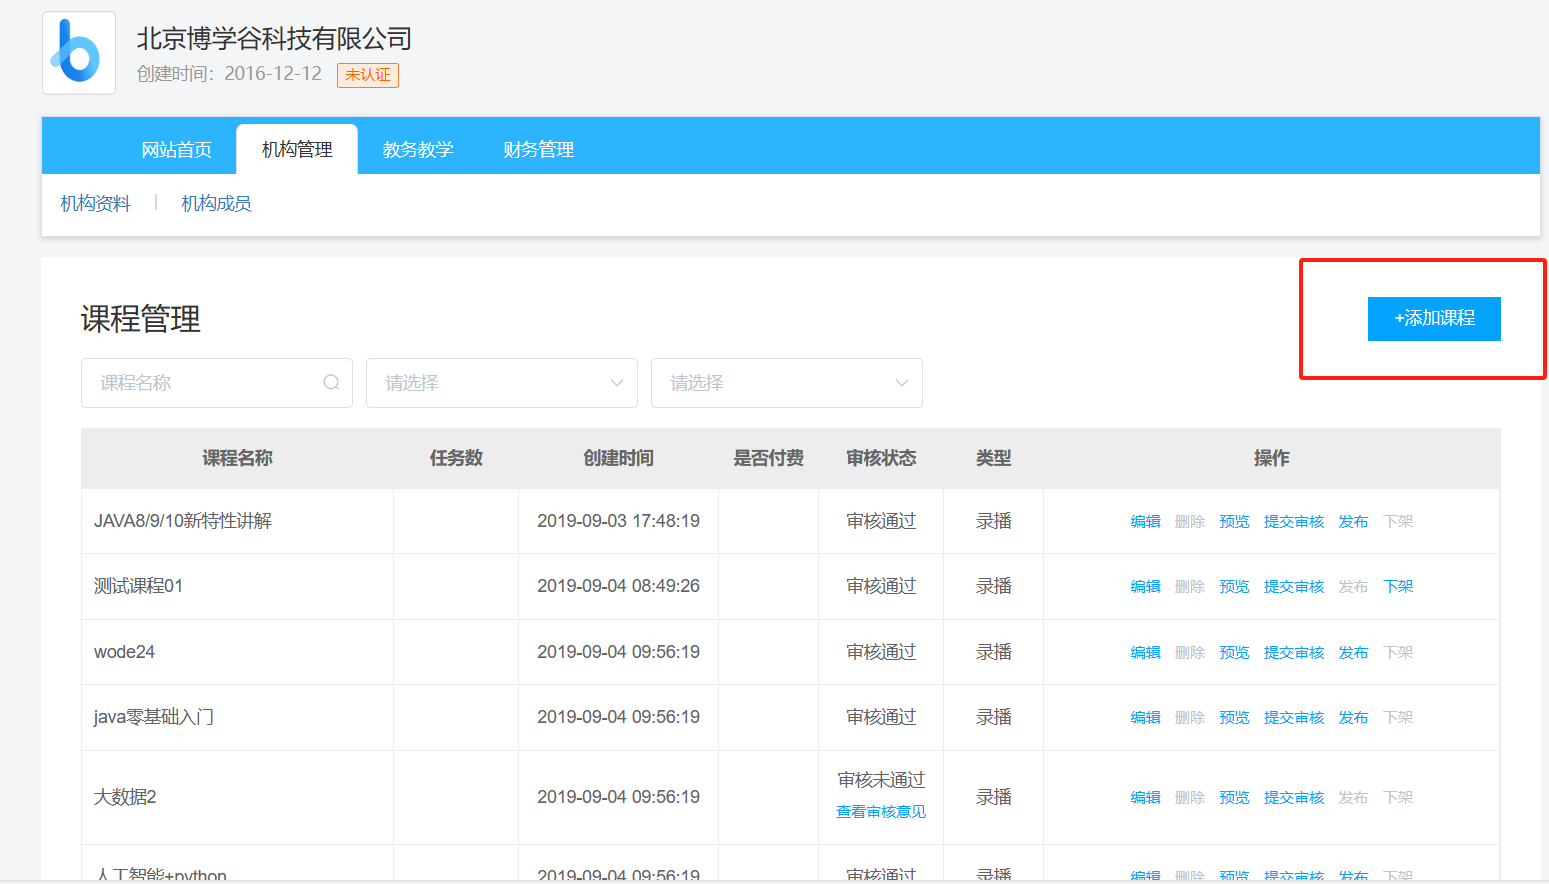Image resolution: width=1549 pixels, height=884 pixels.
Task: Click the 2019-09-04 08:49:26 date cell
Action: (x=618, y=586)
